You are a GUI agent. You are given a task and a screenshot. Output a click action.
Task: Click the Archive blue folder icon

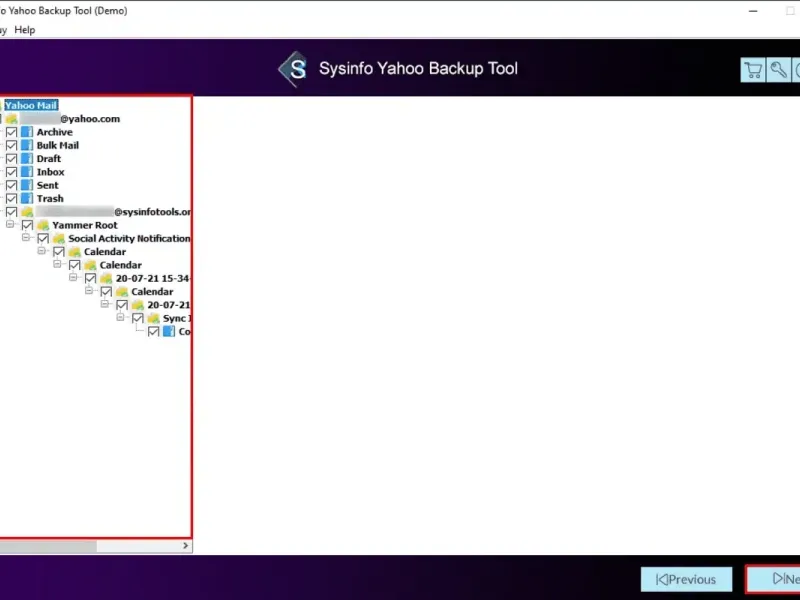(x=27, y=132)
